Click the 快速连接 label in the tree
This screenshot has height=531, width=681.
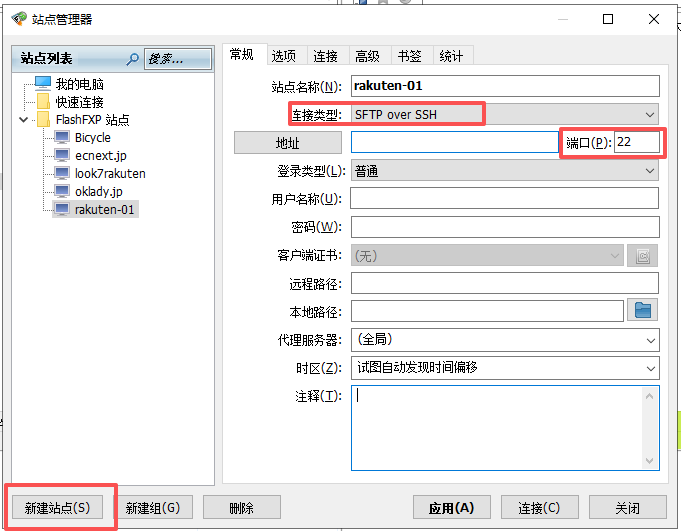pos(79,102)
